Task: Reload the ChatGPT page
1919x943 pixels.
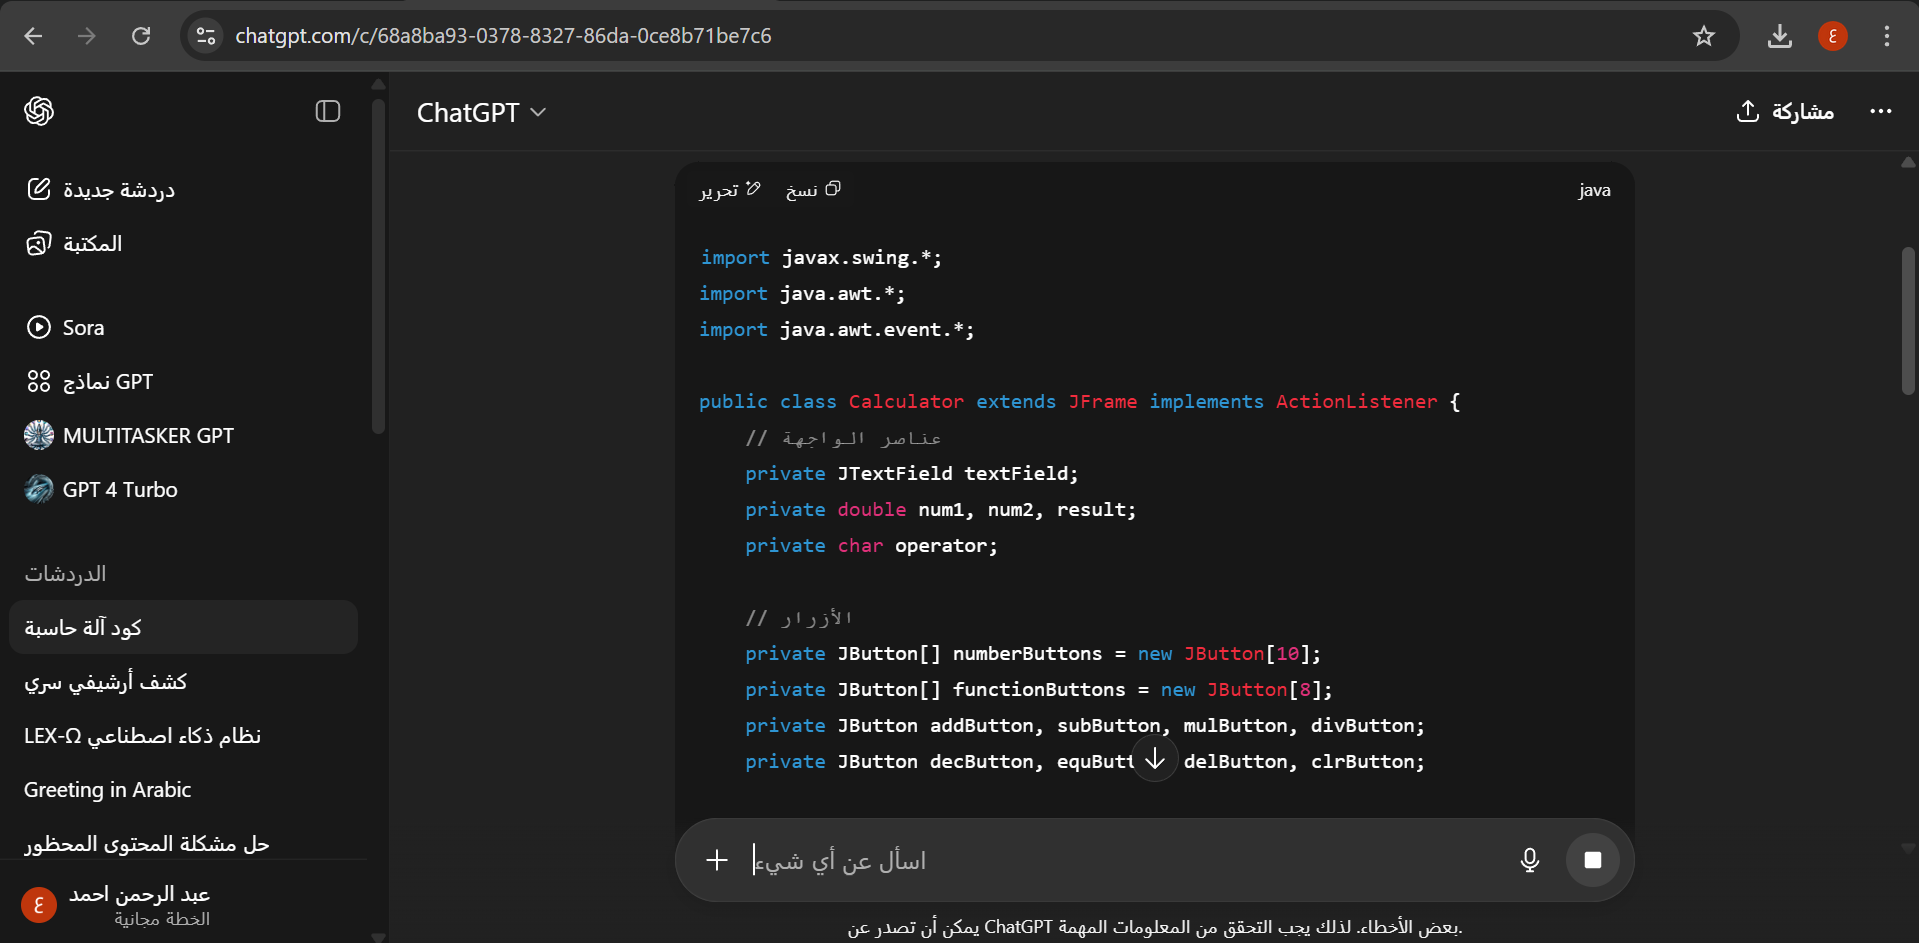Action: pyautogui.click(x=141, y=36)
